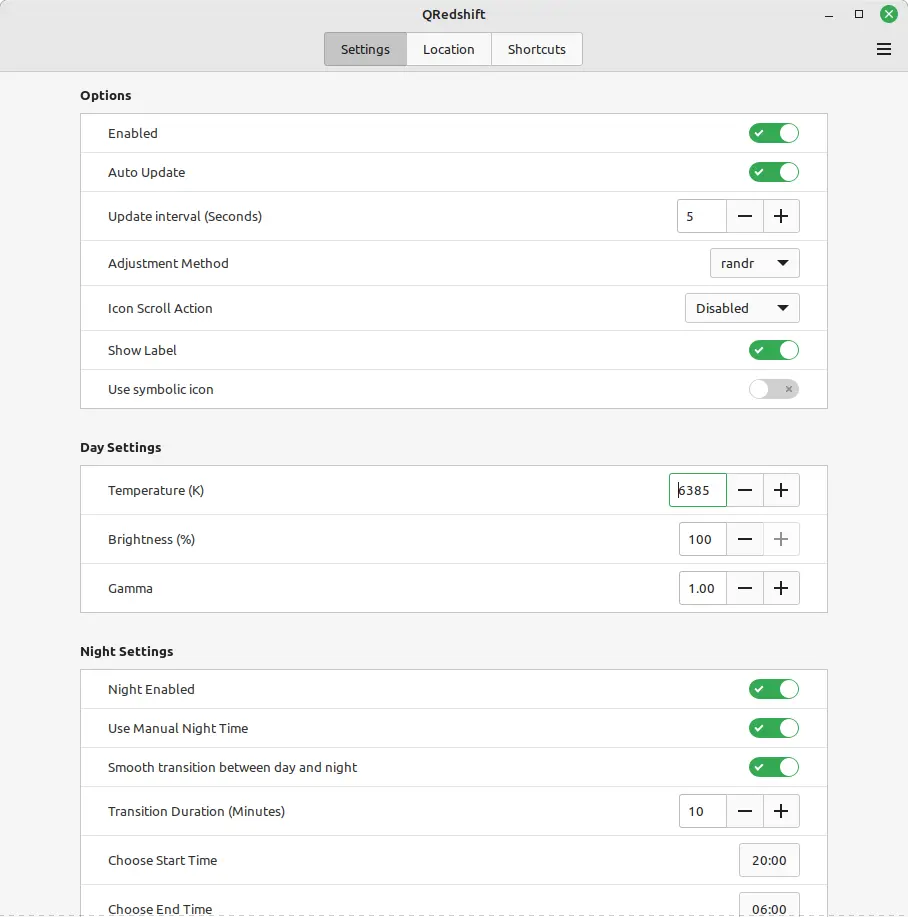Decrease Transition Duration minutes
The width and height of the screenshot is (908, 917).
[745, 811]
